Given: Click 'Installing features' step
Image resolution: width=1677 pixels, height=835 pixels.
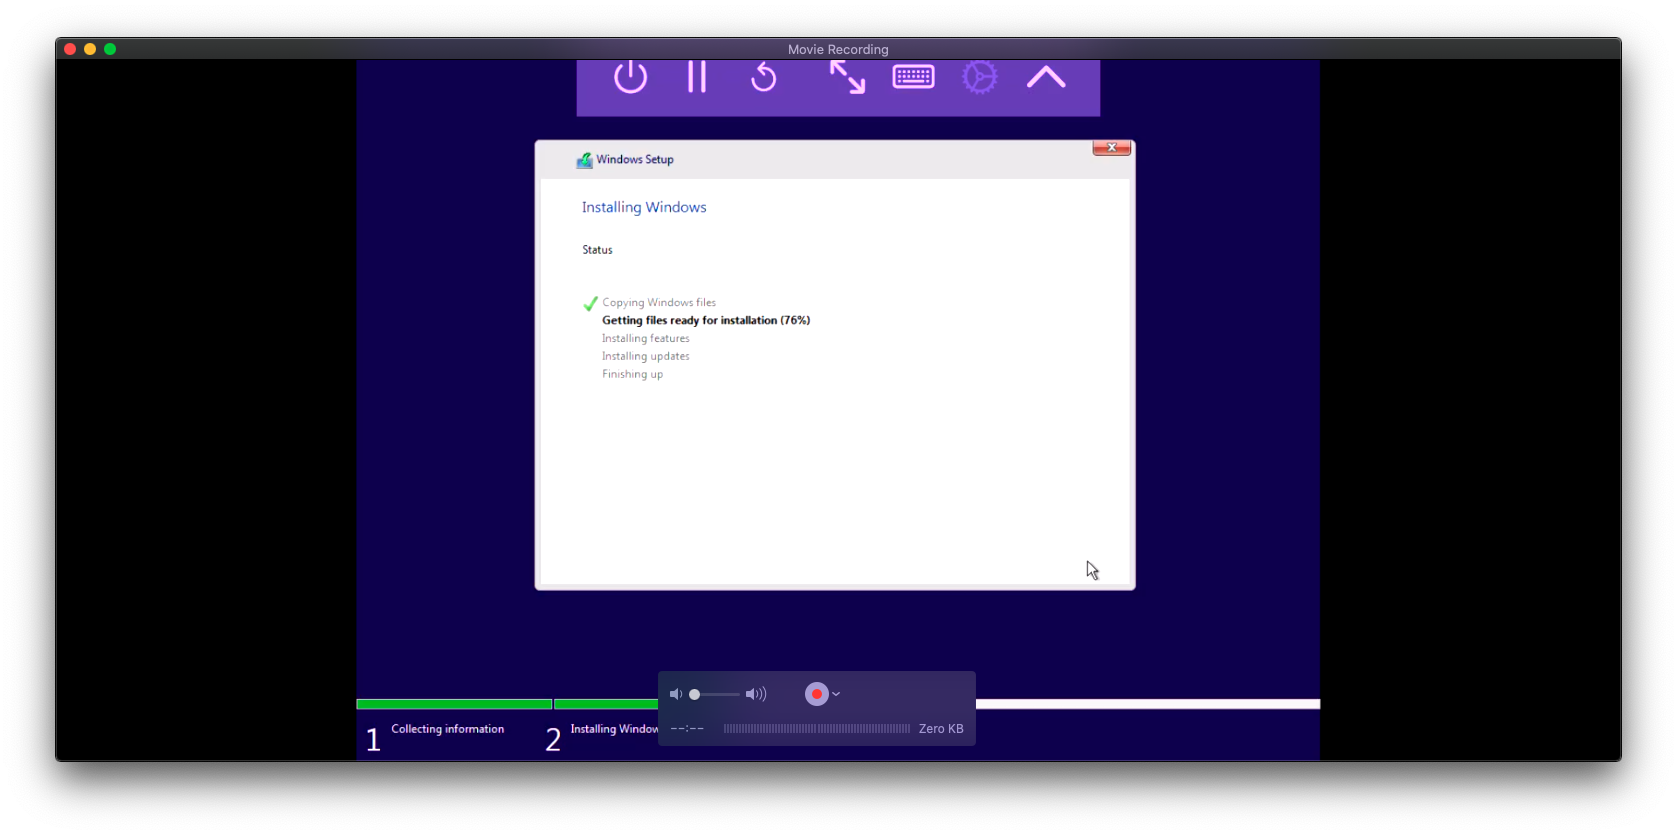Looking at the screenshot, I should pos(645,338).
